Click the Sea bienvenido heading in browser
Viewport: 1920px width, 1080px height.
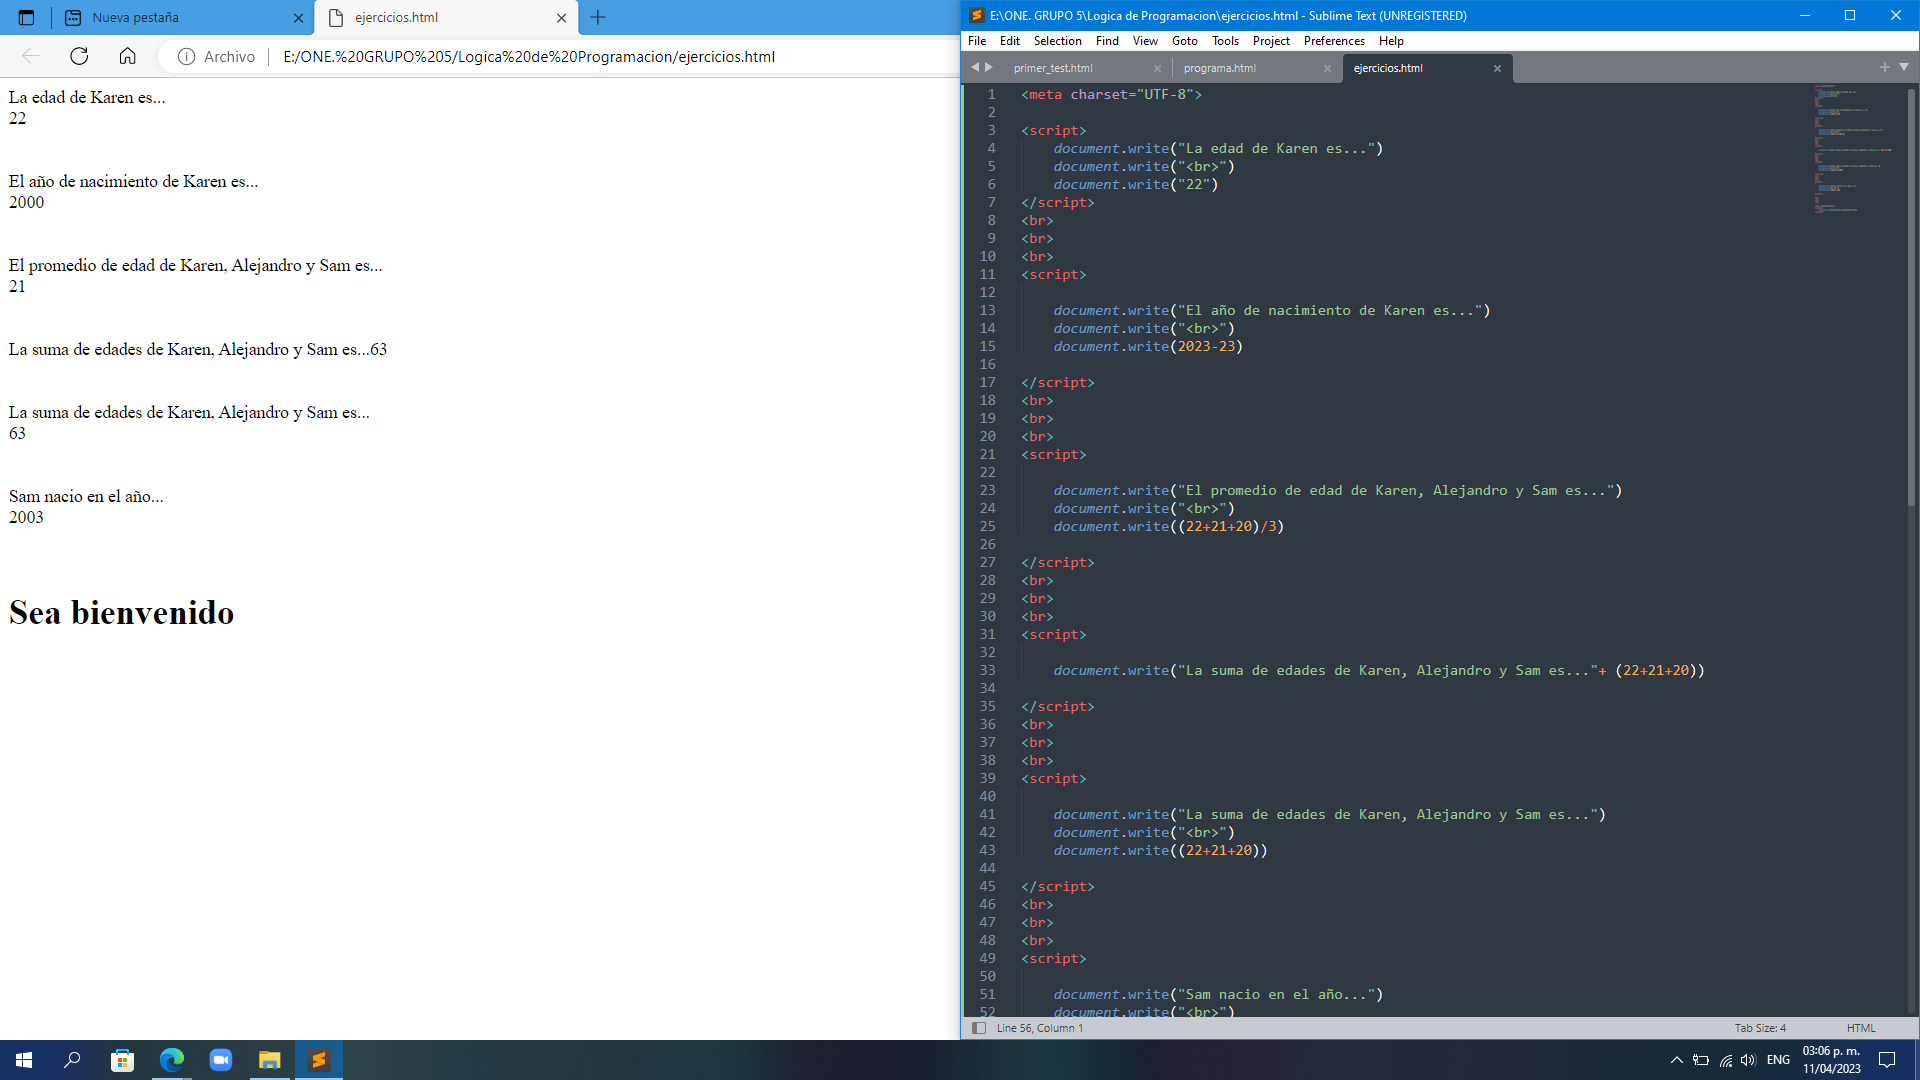click(x=121, y=612)
